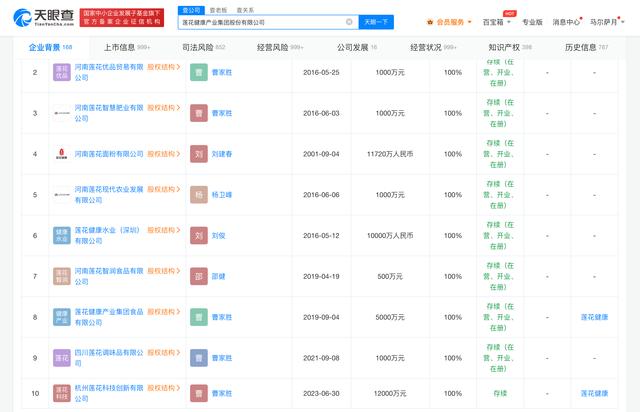Screen dimensions: 640x412
Task: Click the 杭州莲花科技 pink logo badge
Action: pyautogui.click(x=62, y=395)
